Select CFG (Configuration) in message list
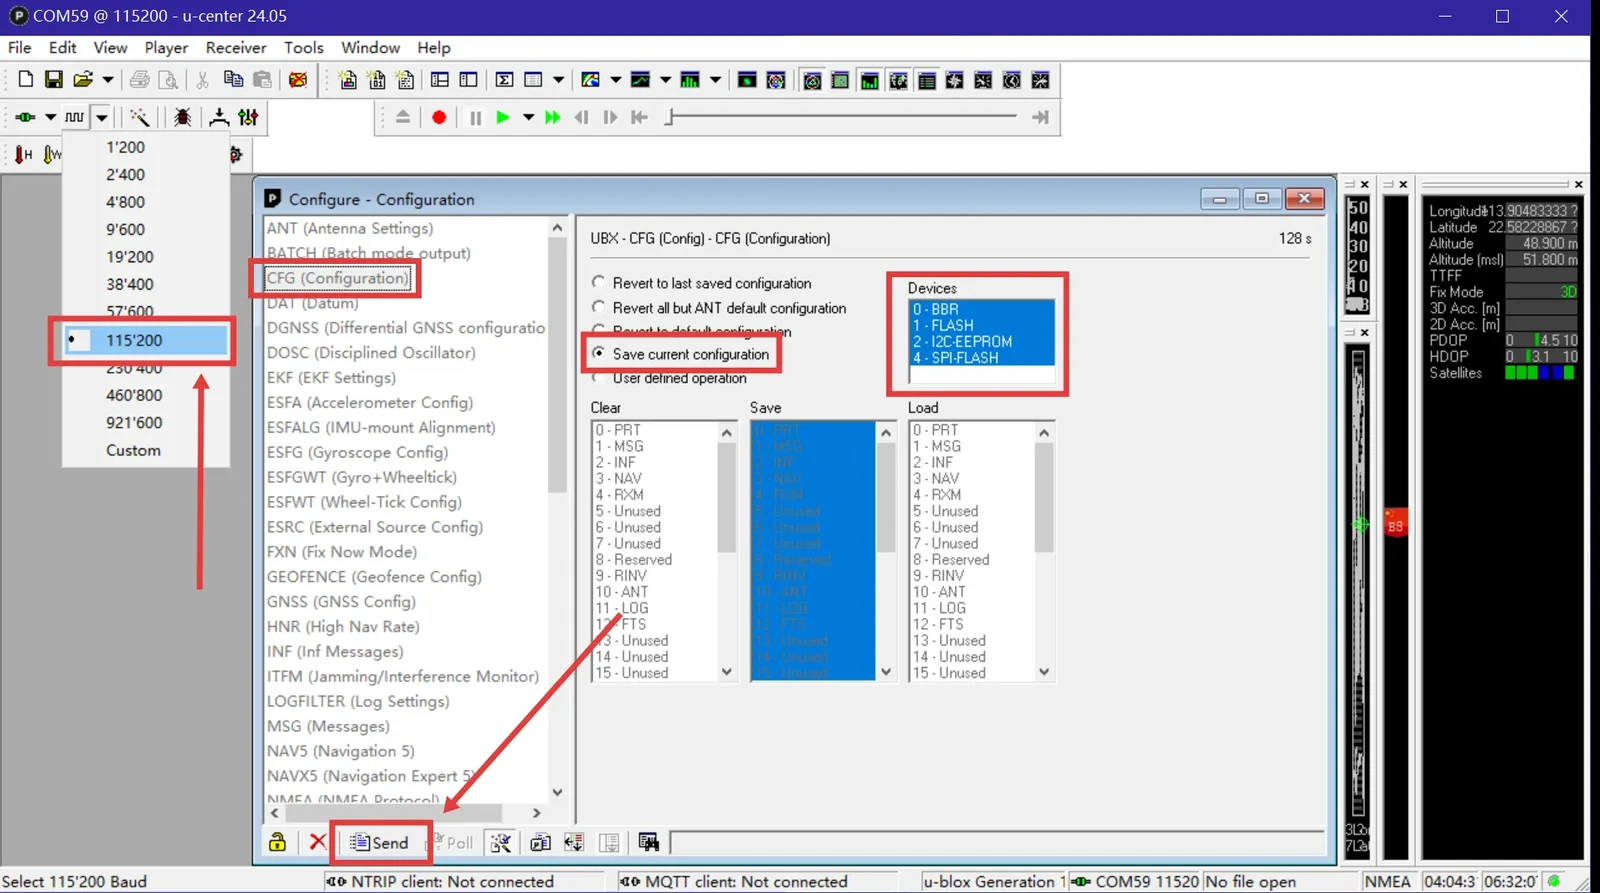 coord(338,278)
